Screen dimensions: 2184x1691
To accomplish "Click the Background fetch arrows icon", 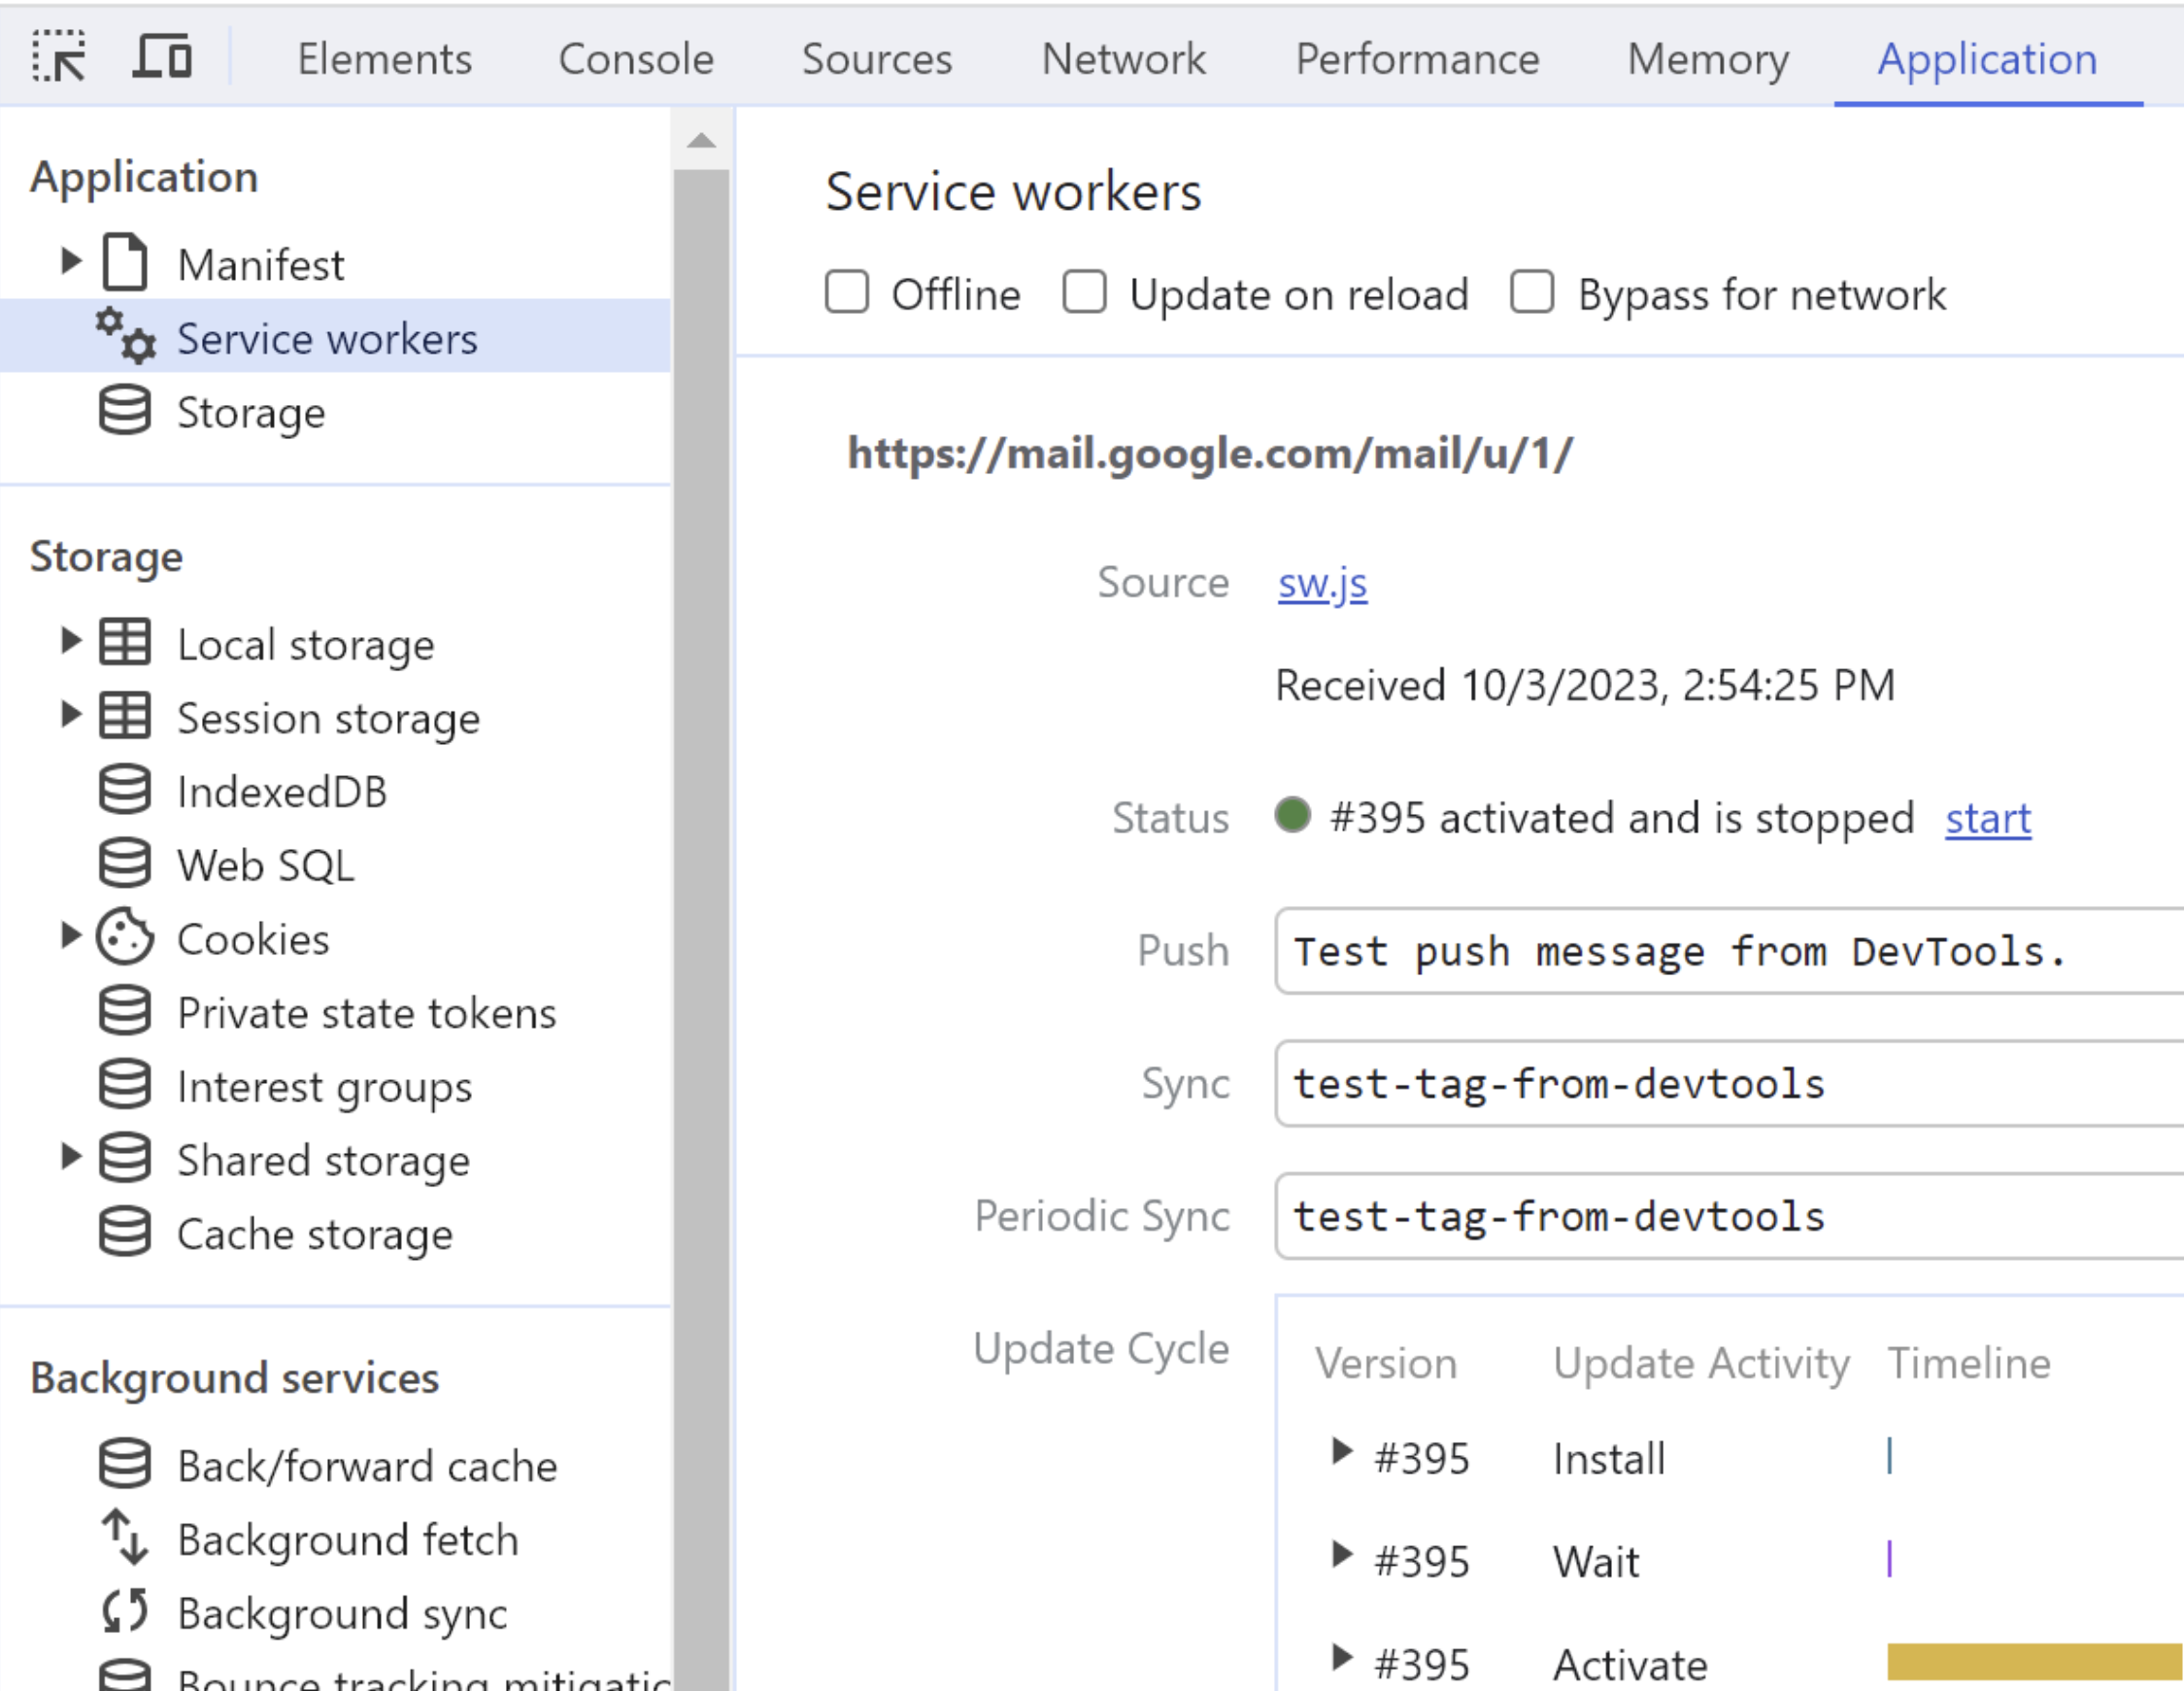I will click(x=125, y=1538).
